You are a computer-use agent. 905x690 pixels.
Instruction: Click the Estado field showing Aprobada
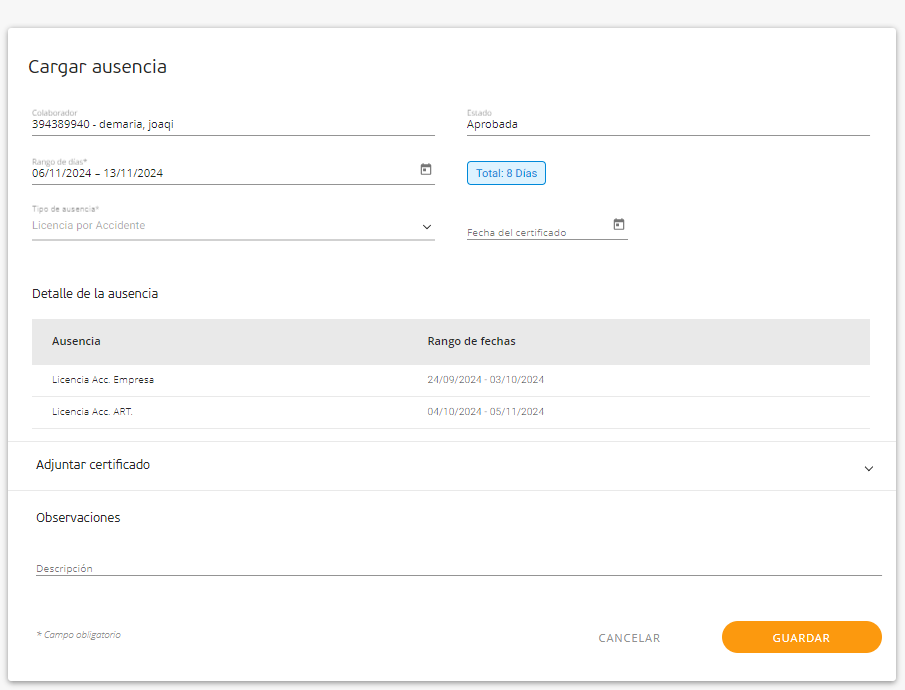point(667,125)
